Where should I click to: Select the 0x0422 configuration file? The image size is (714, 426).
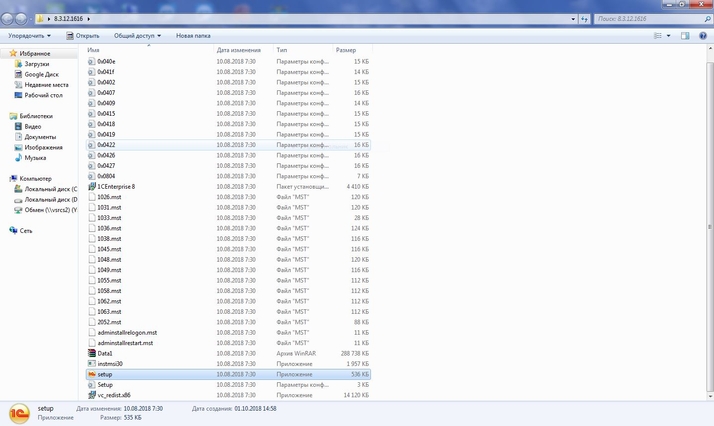[x=106, y=144]
